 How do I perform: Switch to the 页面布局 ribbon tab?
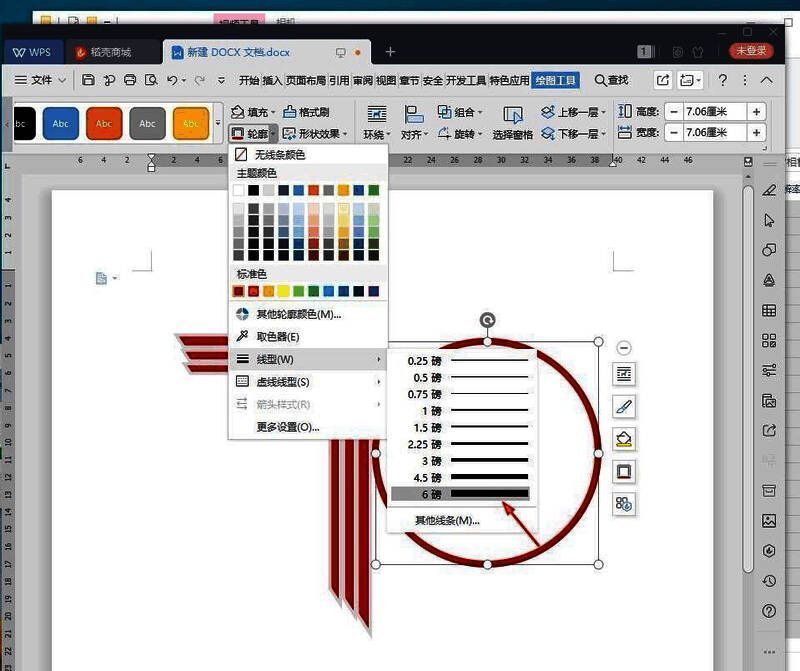click(306, 80)
